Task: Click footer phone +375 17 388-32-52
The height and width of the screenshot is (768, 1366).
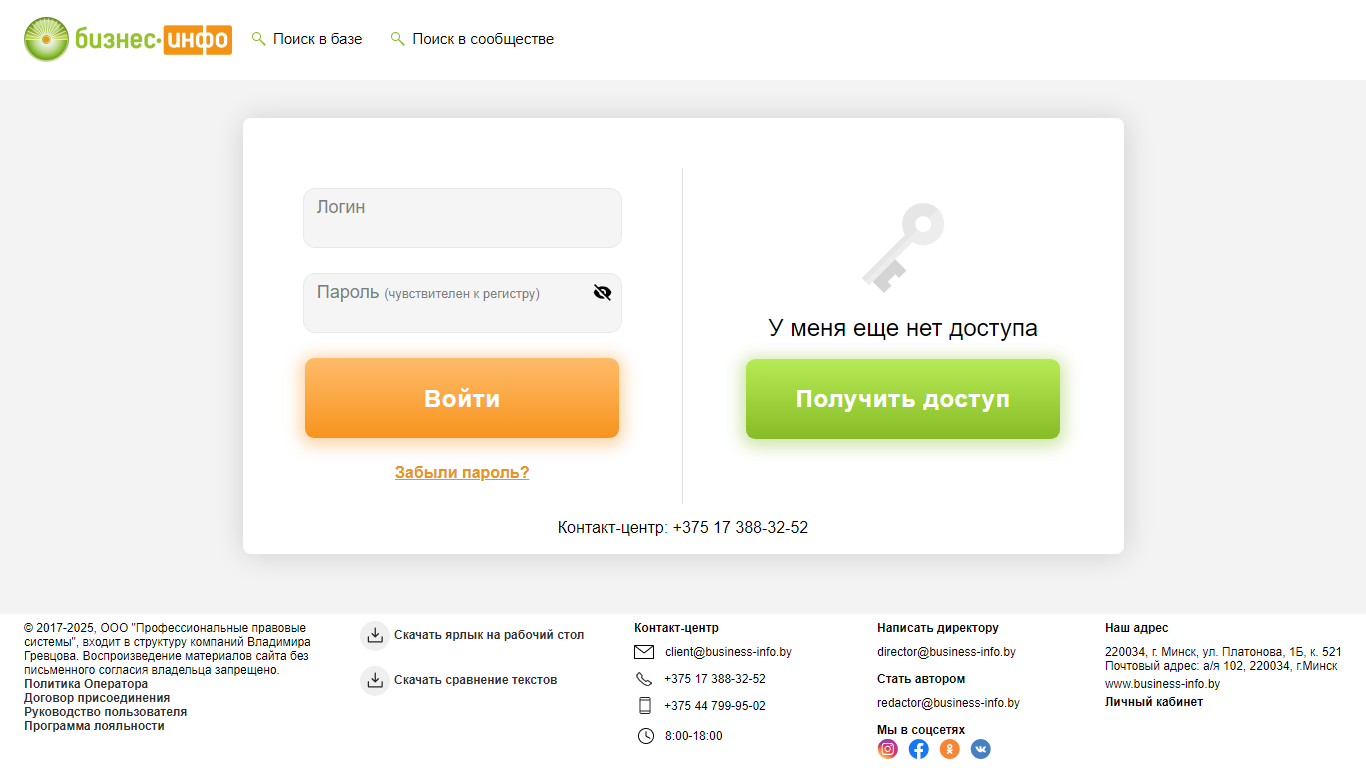Action: (715, 679)
